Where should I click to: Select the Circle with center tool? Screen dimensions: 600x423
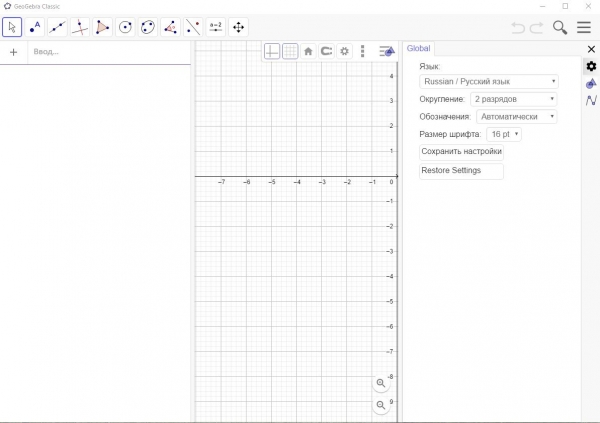pos(125,27)
